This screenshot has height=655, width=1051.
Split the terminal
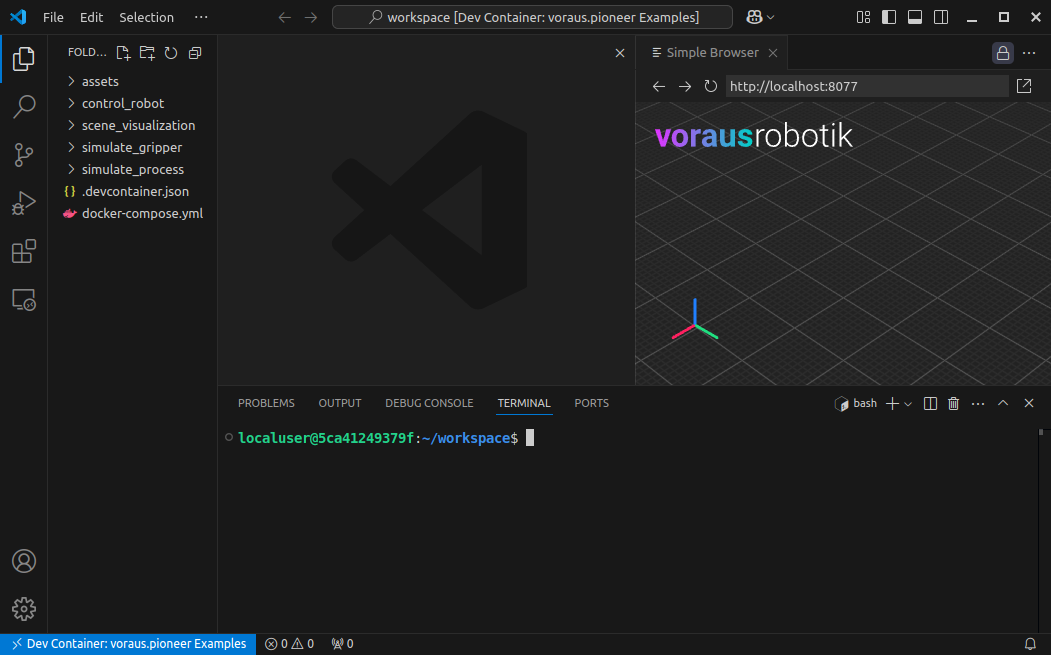pos(930,404)
